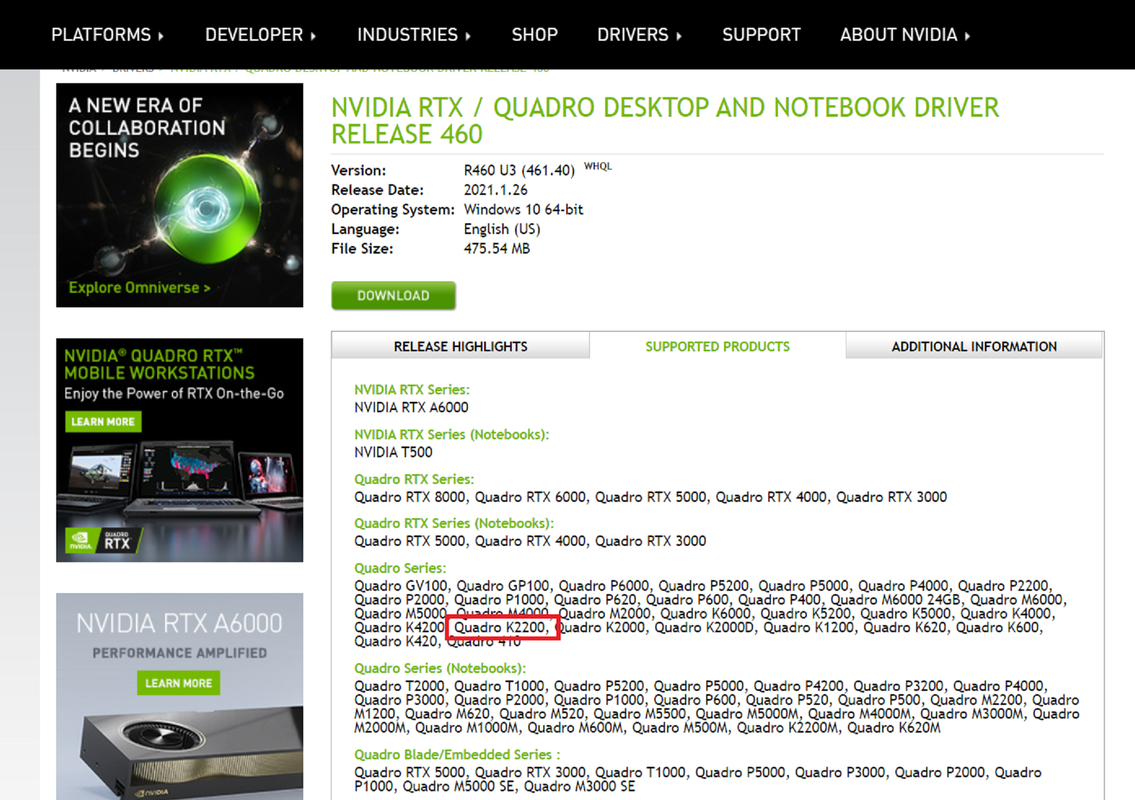
Task: Click LEARN MORE on the RTX A6000 ad
Action: pyautogui.click(x=178, y=683)
